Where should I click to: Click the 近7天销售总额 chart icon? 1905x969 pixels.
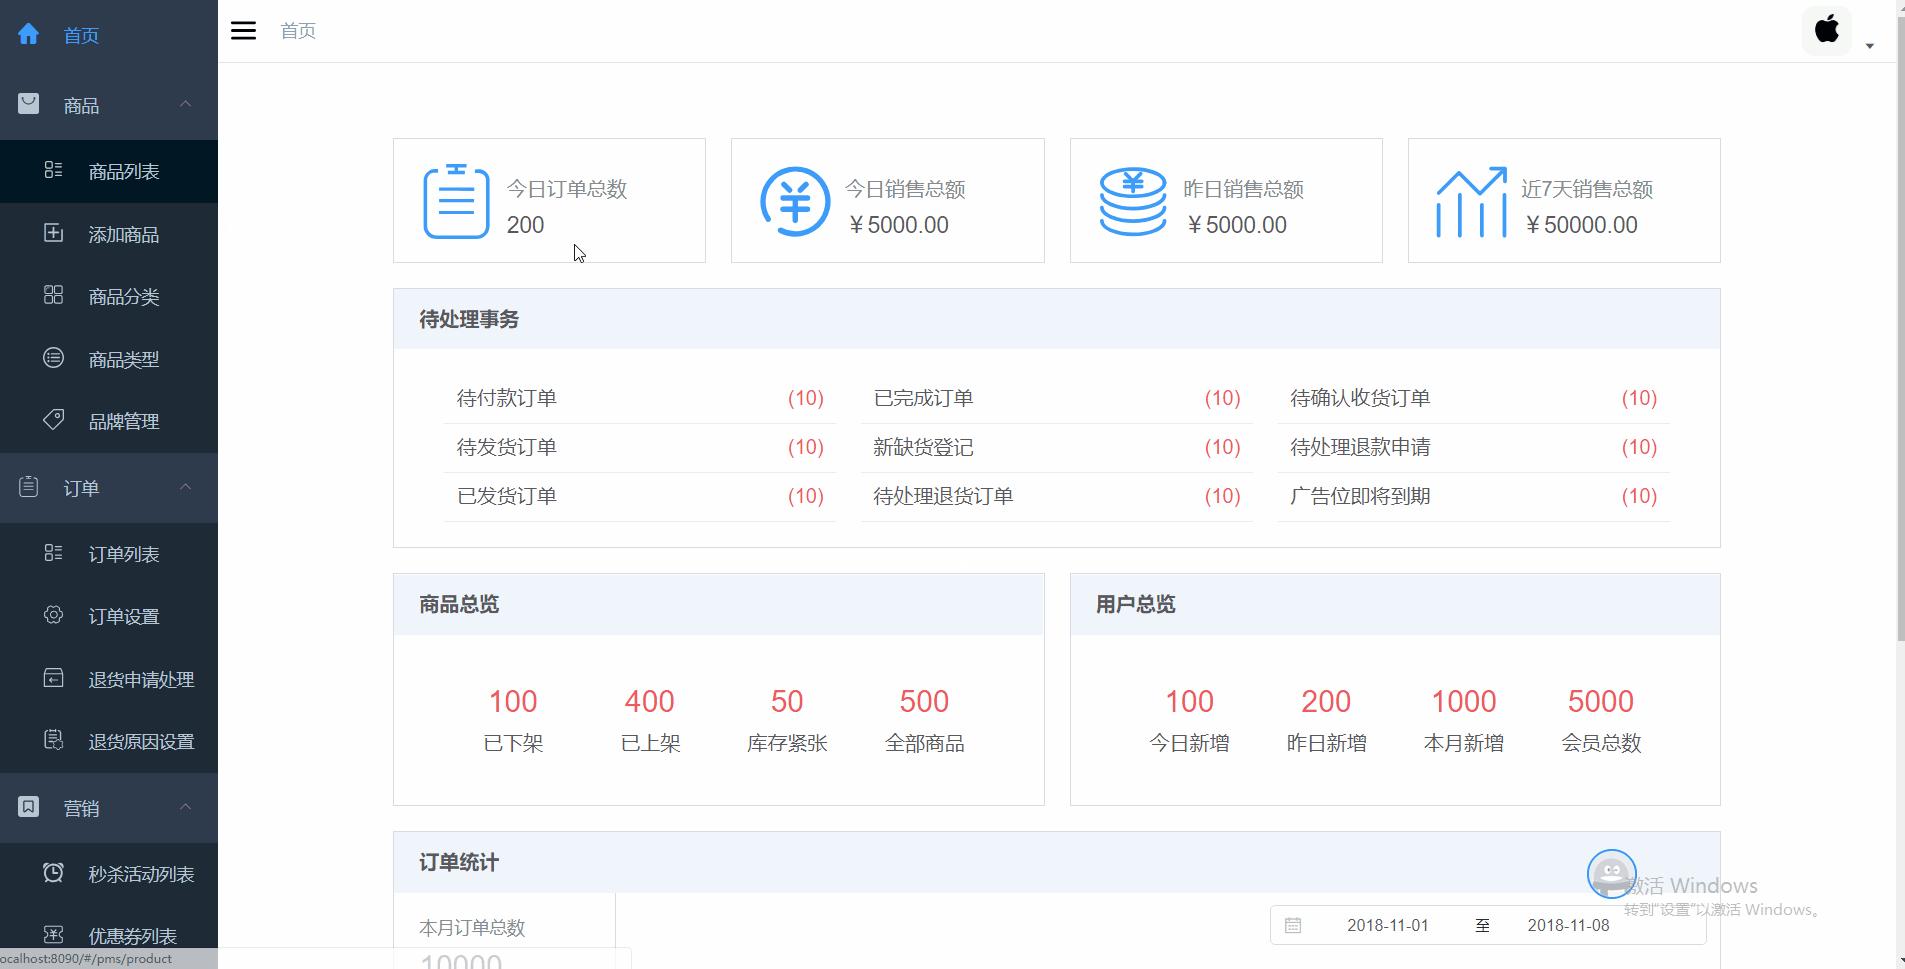[1471, 202]
